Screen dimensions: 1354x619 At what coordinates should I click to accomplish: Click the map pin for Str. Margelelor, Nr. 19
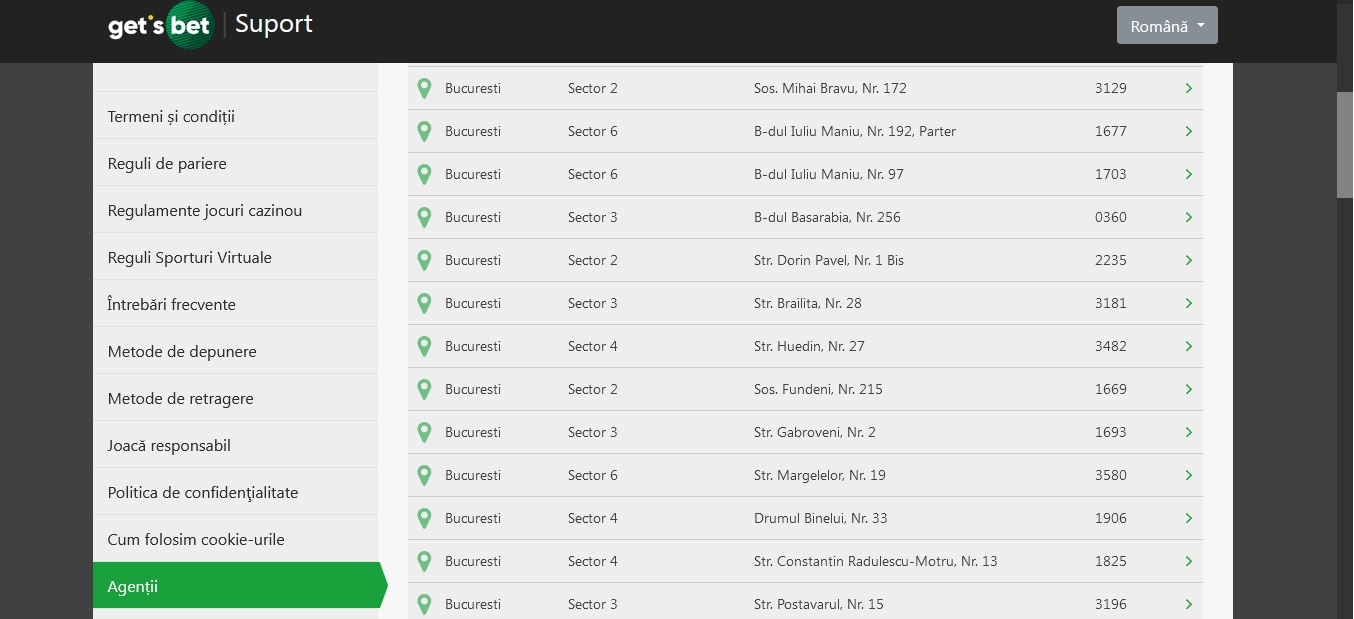point(424,475)
